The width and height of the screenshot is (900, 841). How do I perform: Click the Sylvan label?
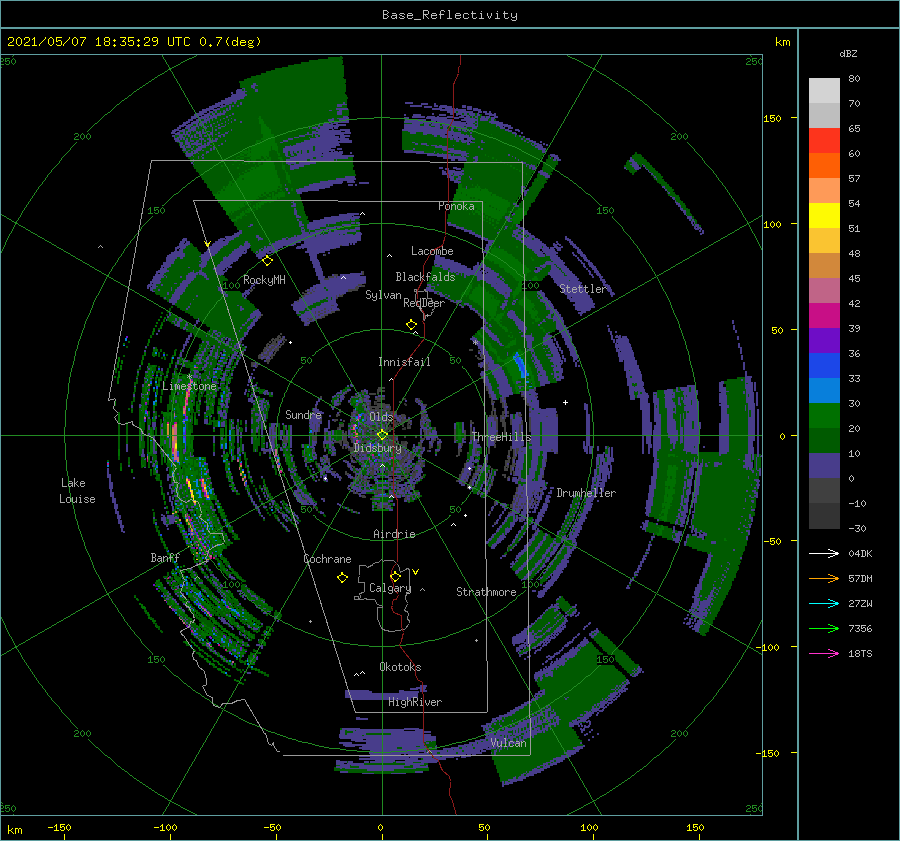(x=383, y=296)
